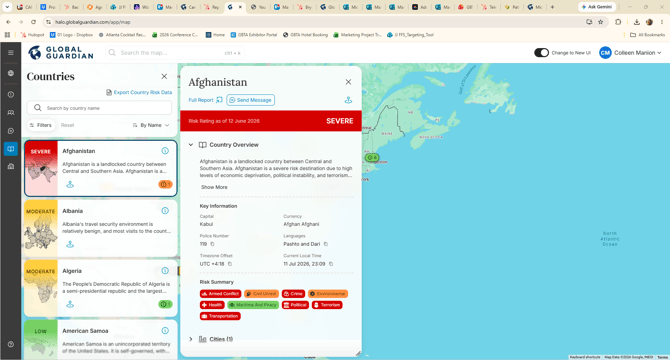Image resolution: width=670 pixels, height=360 pixels.
Task: Click Export Country Risk Data link
Action: pos(139,92)
